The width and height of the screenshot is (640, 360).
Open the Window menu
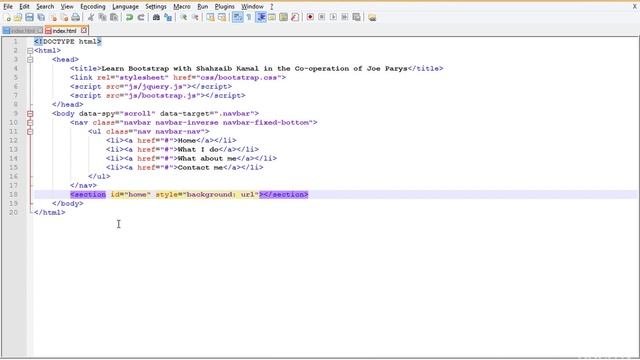click(x=252, y=7)
